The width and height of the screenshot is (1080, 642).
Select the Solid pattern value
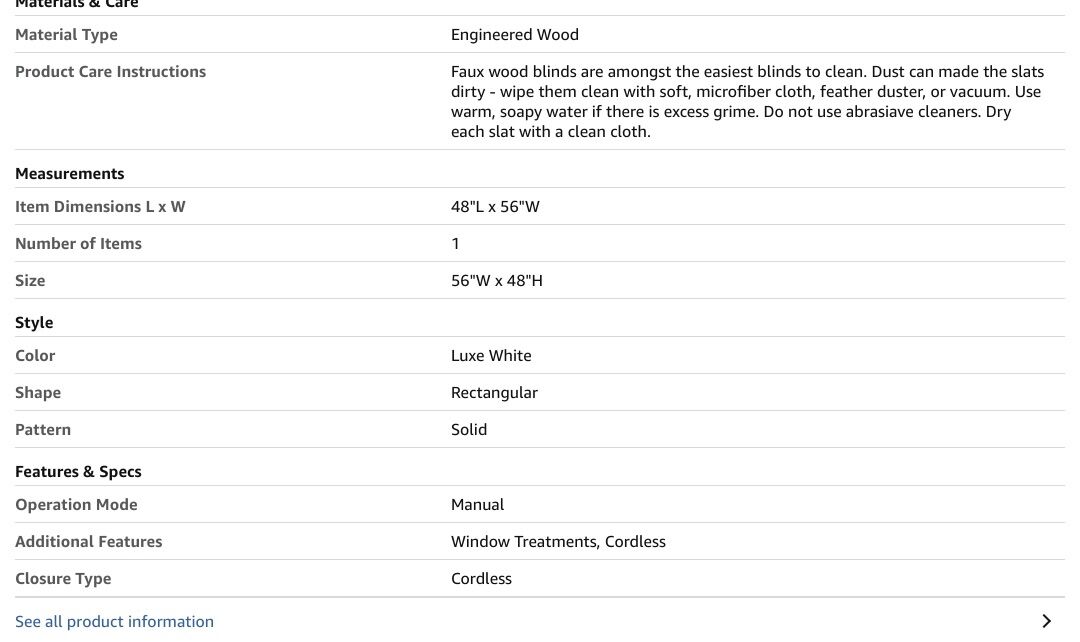pos(469,429)
